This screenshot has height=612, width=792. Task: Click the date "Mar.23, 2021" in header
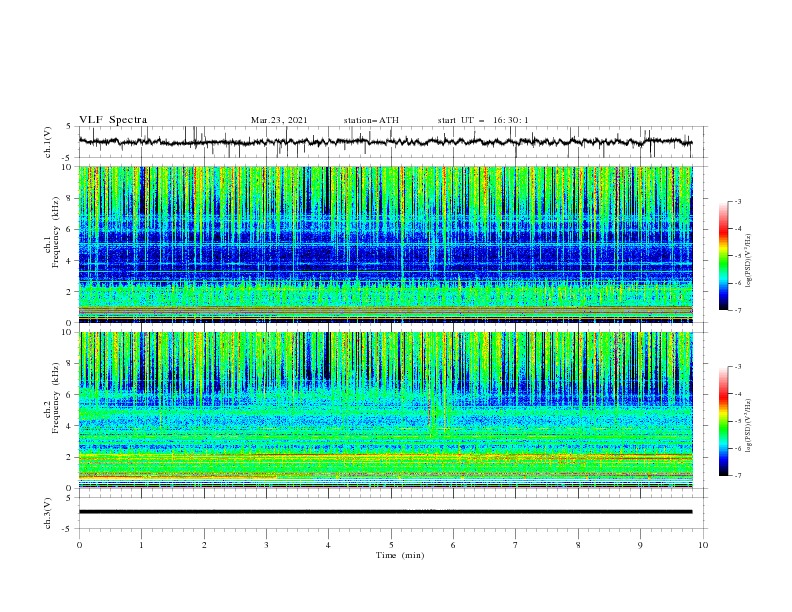click(279, 120)
